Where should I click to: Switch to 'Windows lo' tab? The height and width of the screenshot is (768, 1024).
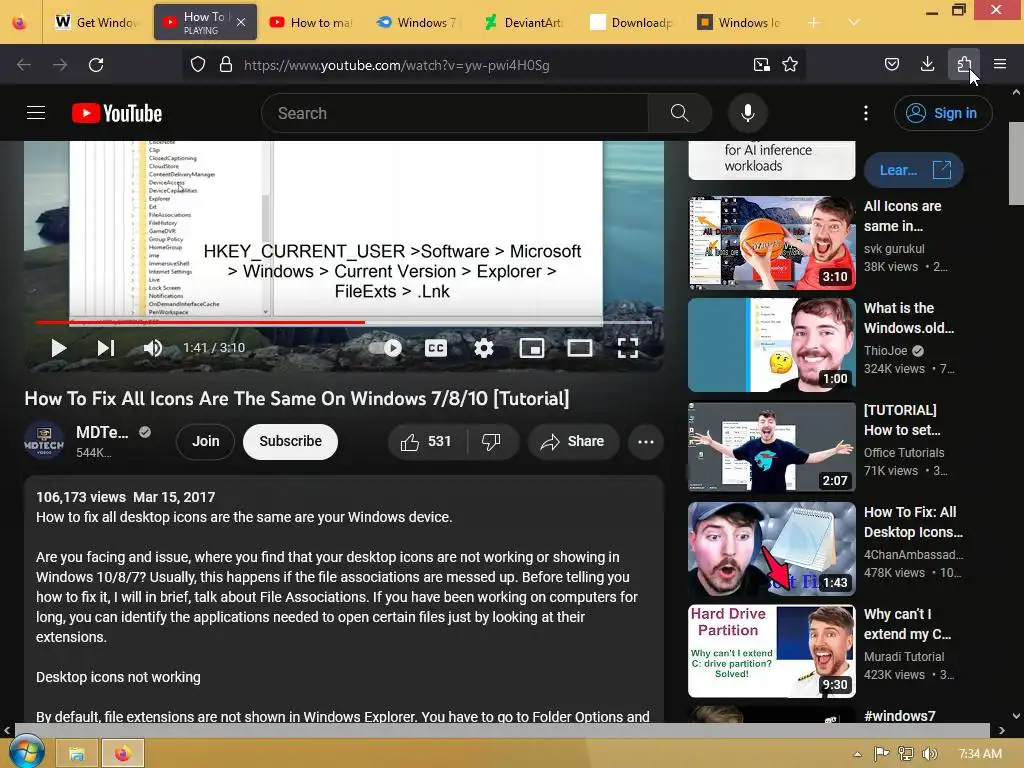[739, 22]
